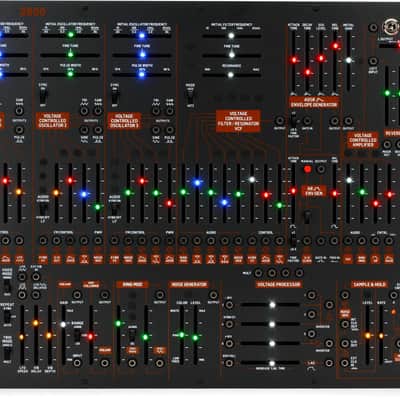Click the vibrato delay slider

point(35,335)
